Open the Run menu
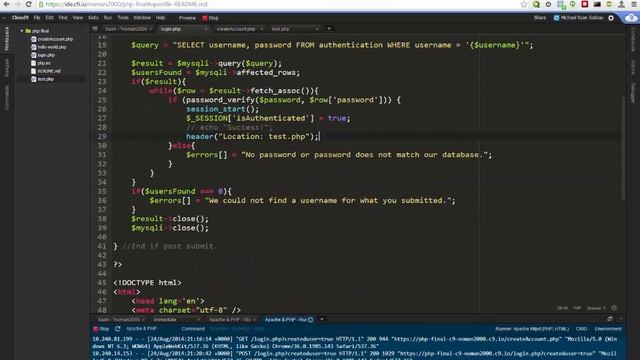Image resolution: width=640 pixels, height=360 pixels. [x=108, y=18]
